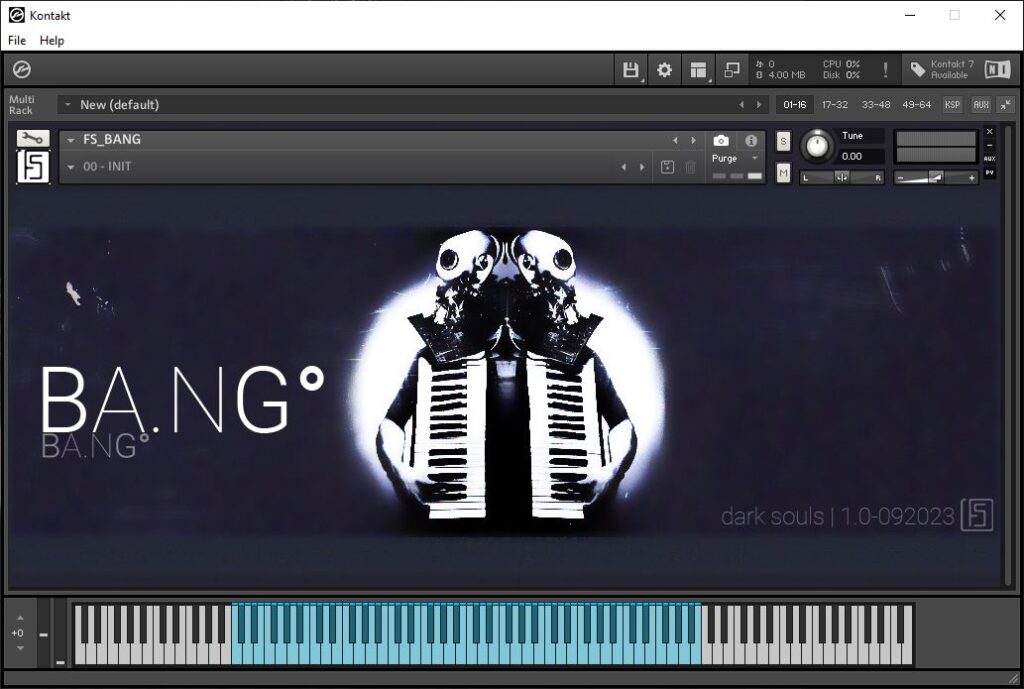1024x689 pixels.
Task: Click the CPU 0% readout
Action: click(x=841, y=64)
